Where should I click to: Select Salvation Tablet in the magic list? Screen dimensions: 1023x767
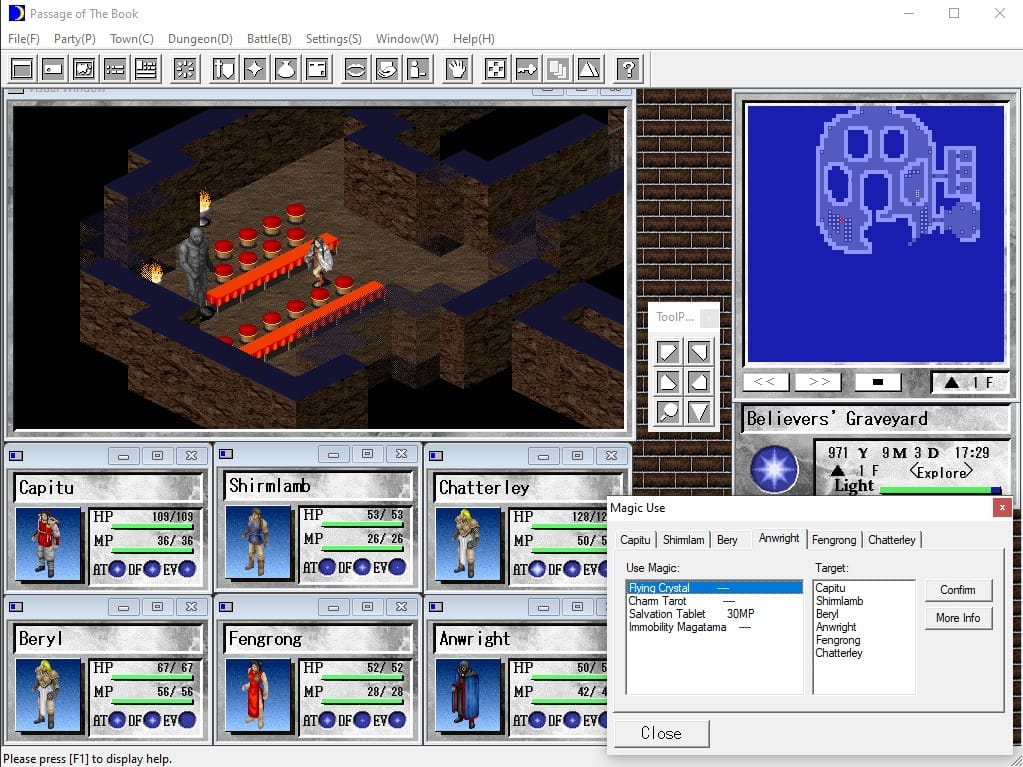coord(667,614)
